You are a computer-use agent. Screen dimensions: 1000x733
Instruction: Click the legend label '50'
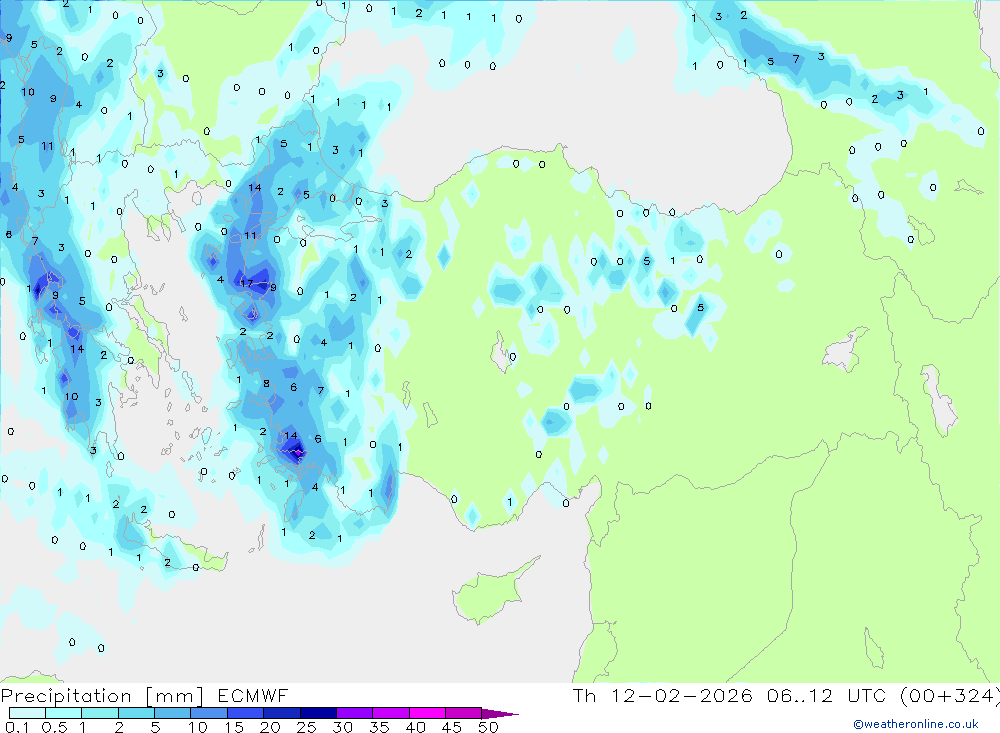coord(488,727)
